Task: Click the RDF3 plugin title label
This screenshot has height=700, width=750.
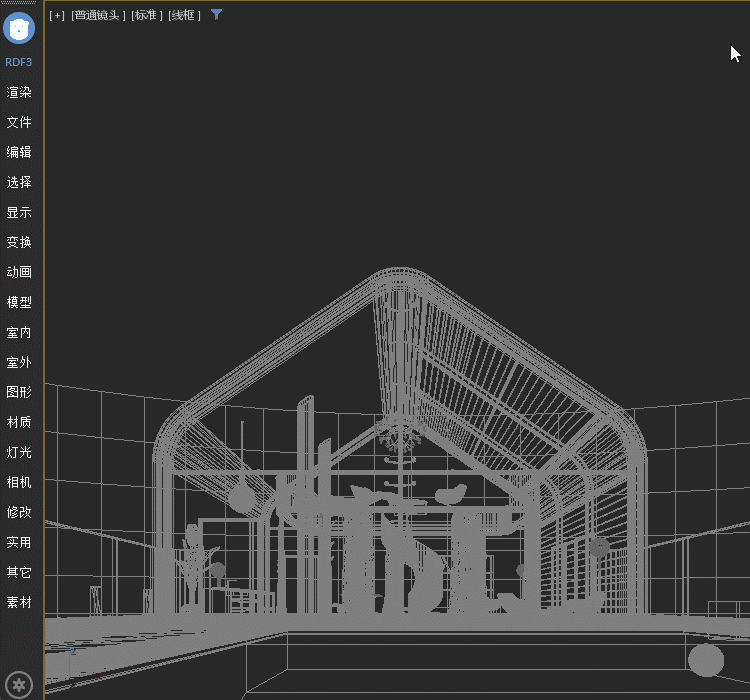Action: 19,62
